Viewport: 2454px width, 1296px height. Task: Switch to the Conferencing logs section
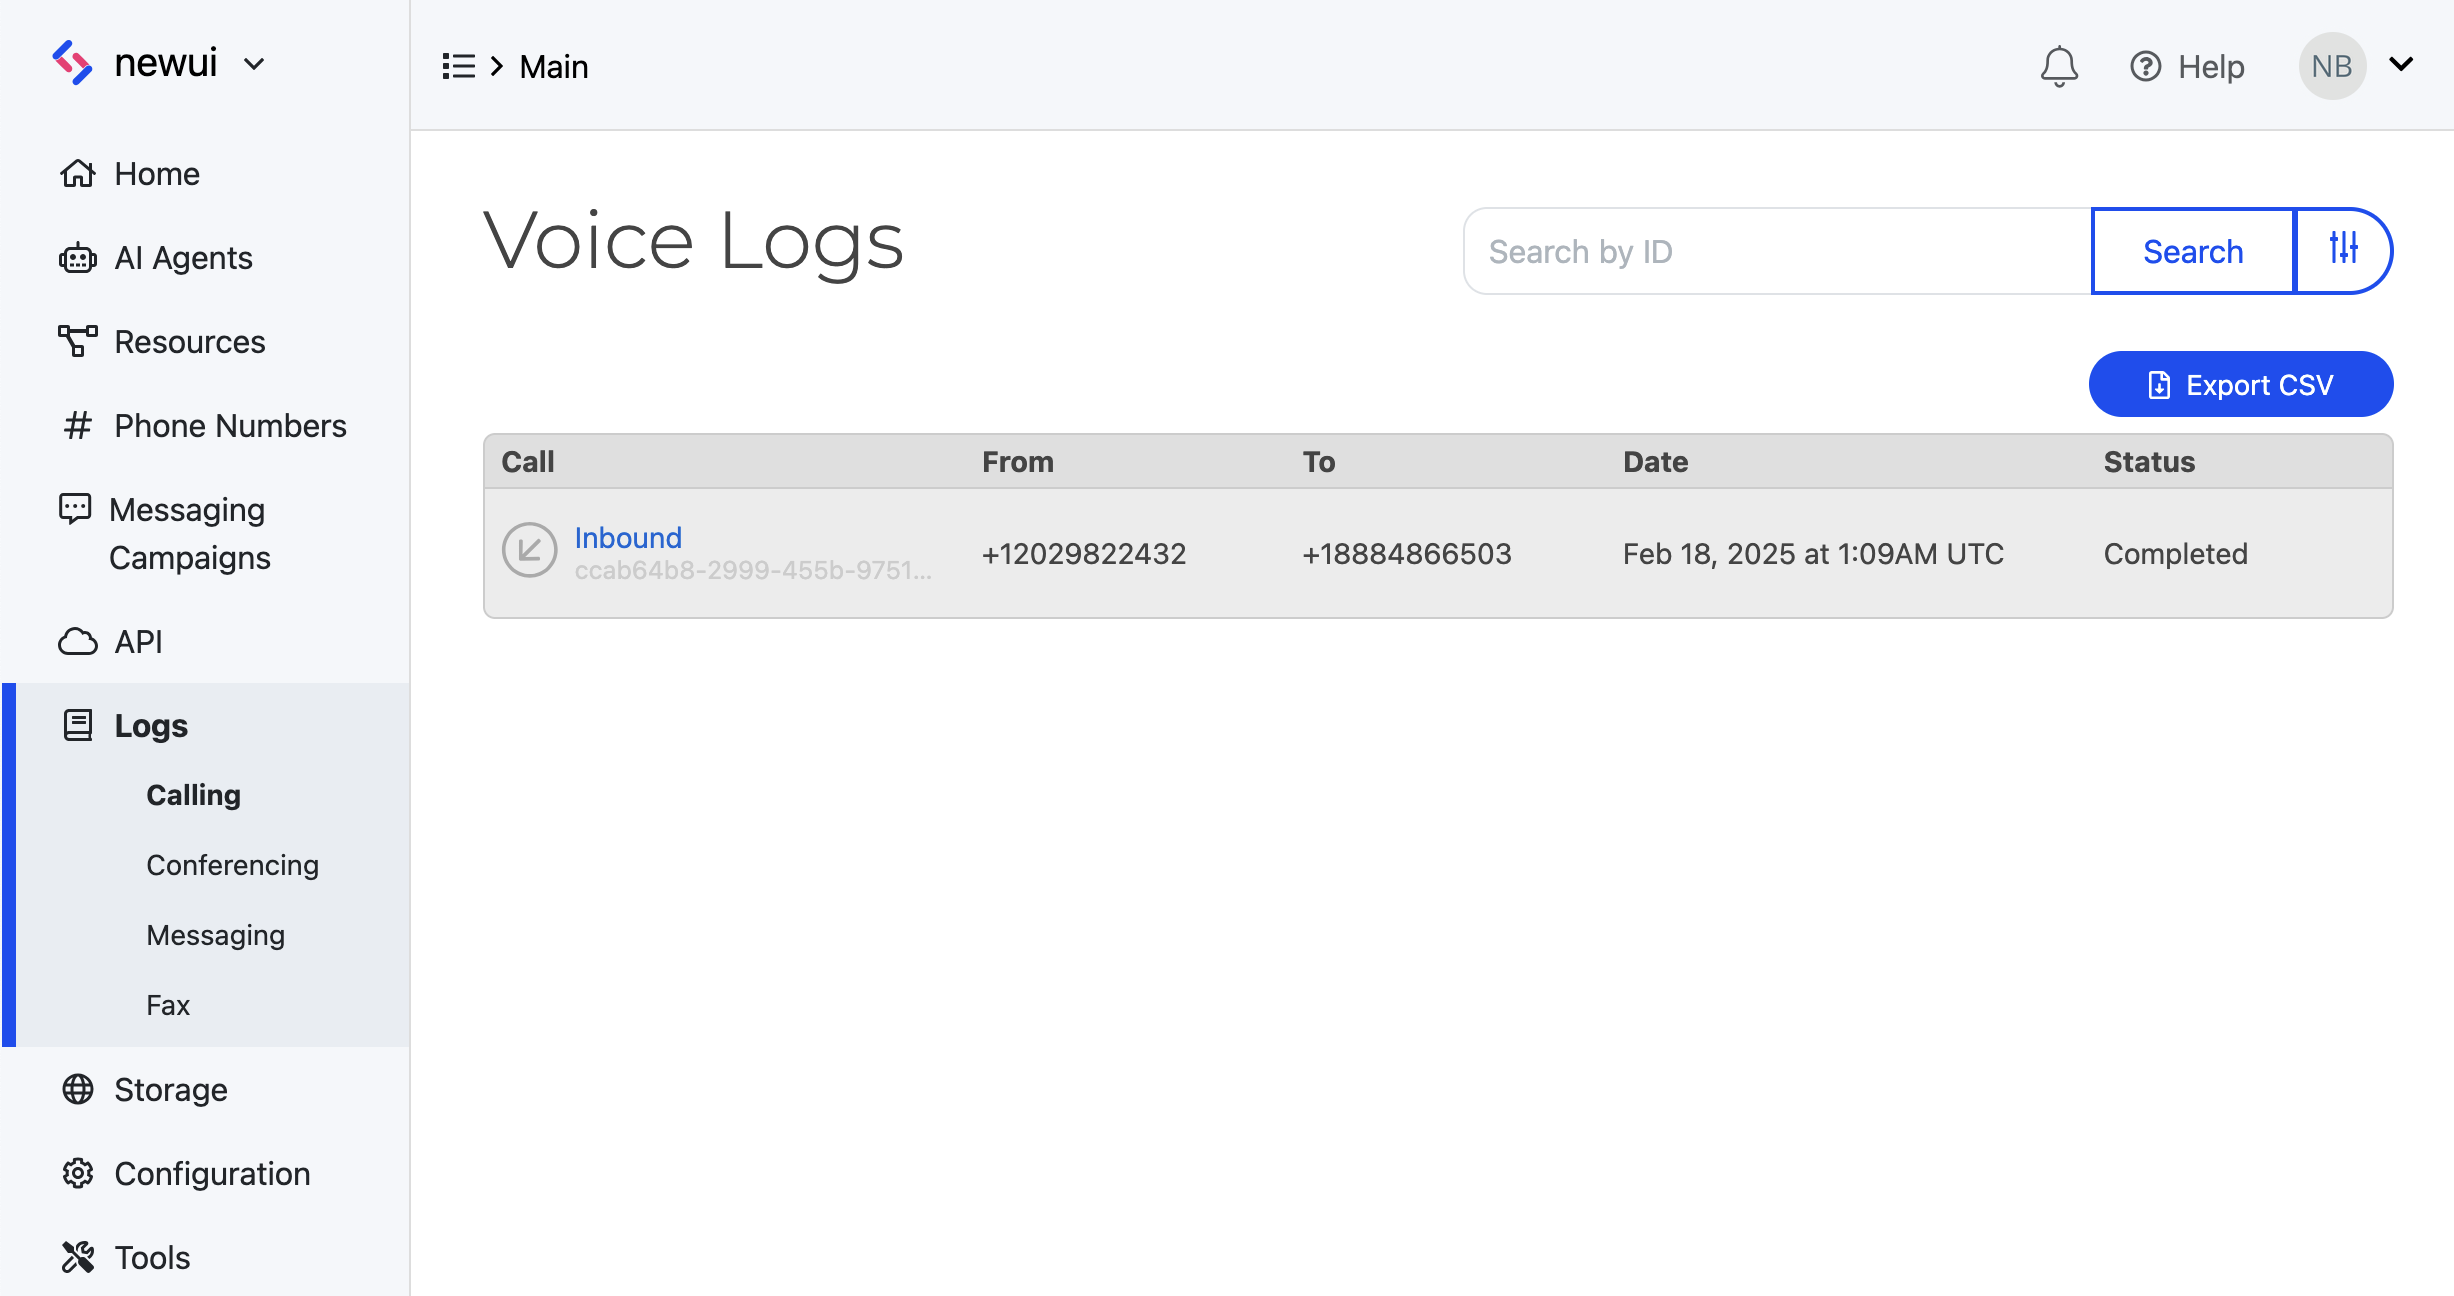point(233,864)
